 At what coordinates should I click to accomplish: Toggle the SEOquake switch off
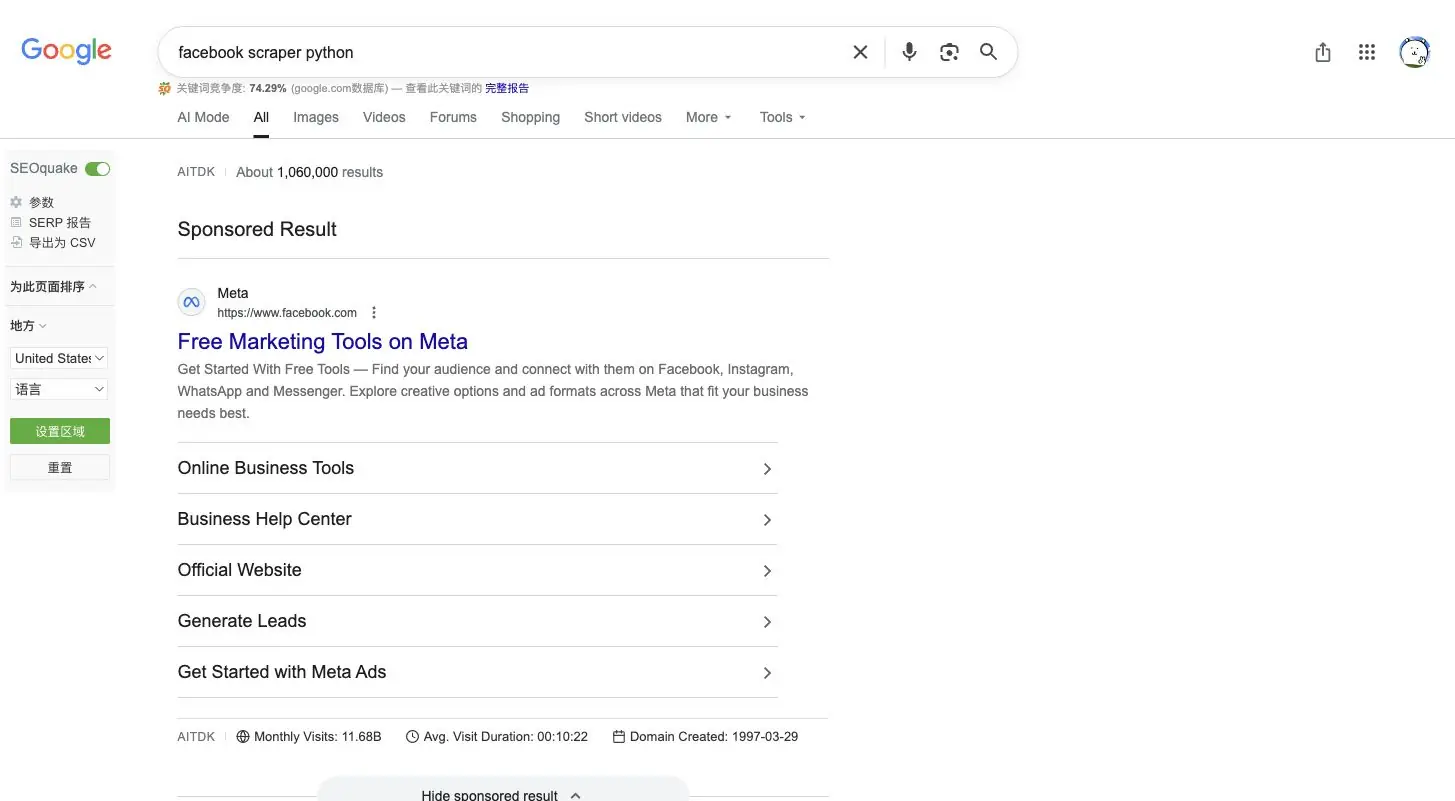(97, 169)
